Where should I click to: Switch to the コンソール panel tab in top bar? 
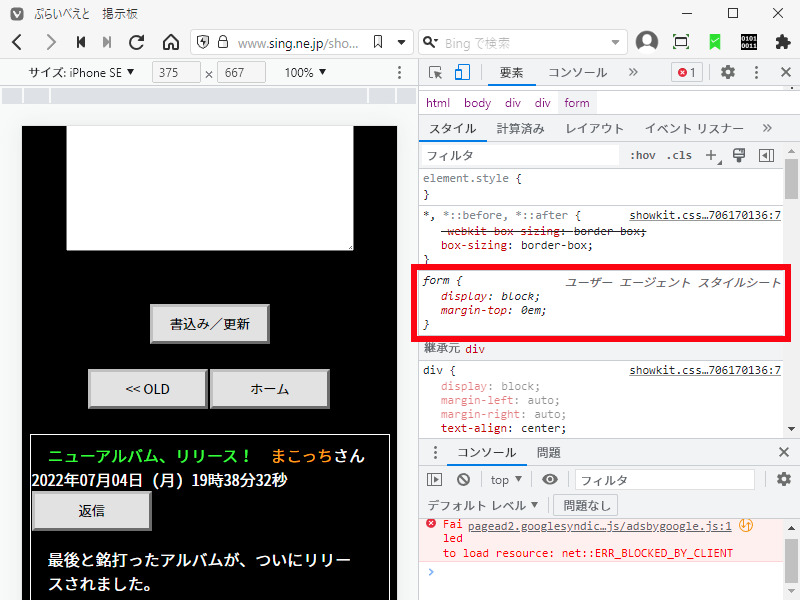tap(578, 72)
